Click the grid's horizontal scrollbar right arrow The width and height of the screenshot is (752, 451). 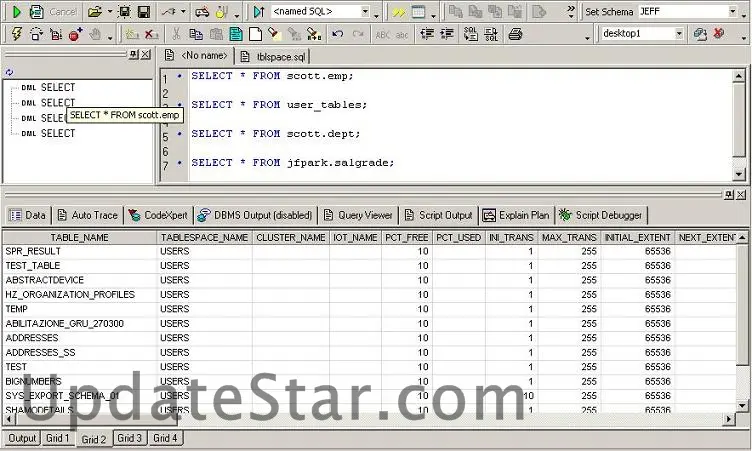click(729, 419)
